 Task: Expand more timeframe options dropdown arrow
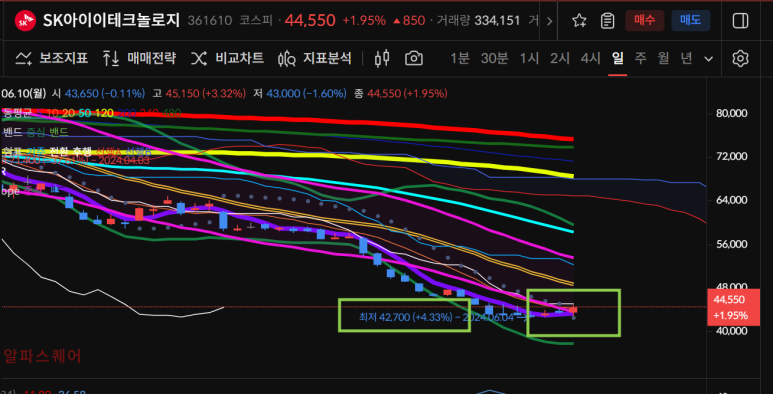tap(708, 59)
